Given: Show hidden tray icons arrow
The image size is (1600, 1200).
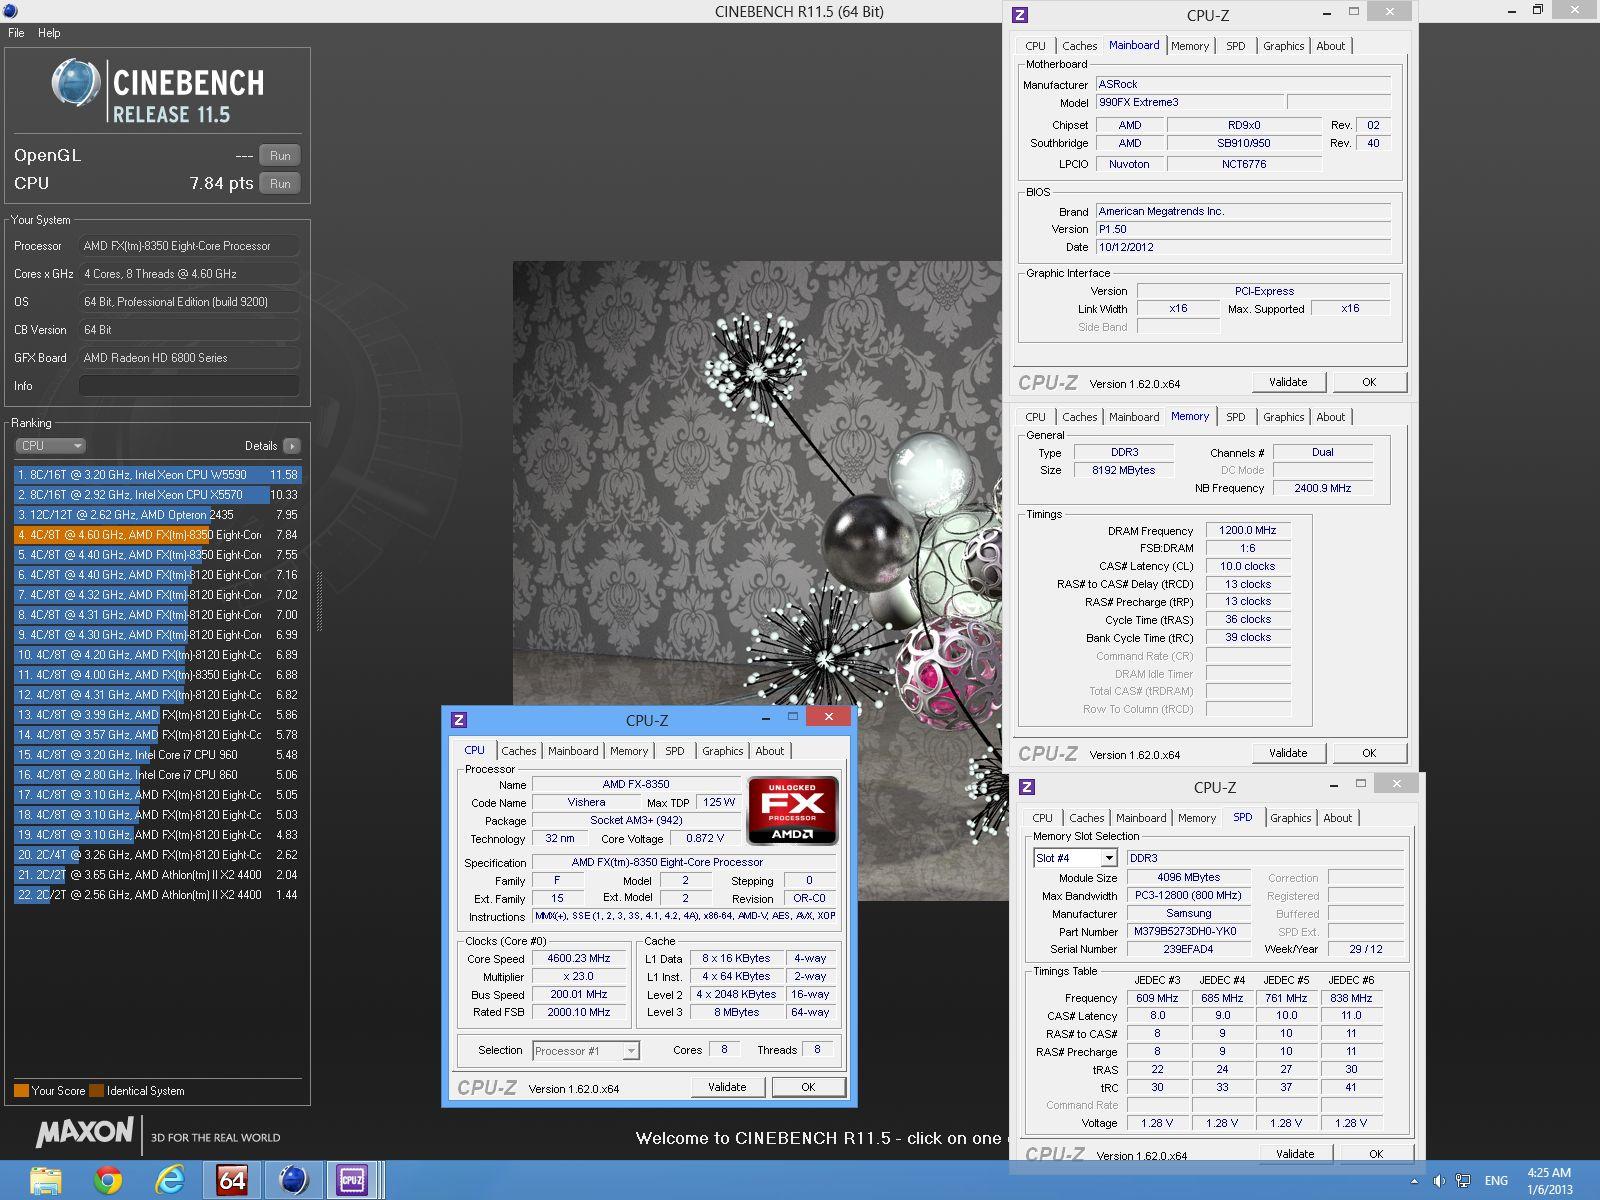Looking at the screenshot, I should pyautogui.click(x=1414, y=1181).
